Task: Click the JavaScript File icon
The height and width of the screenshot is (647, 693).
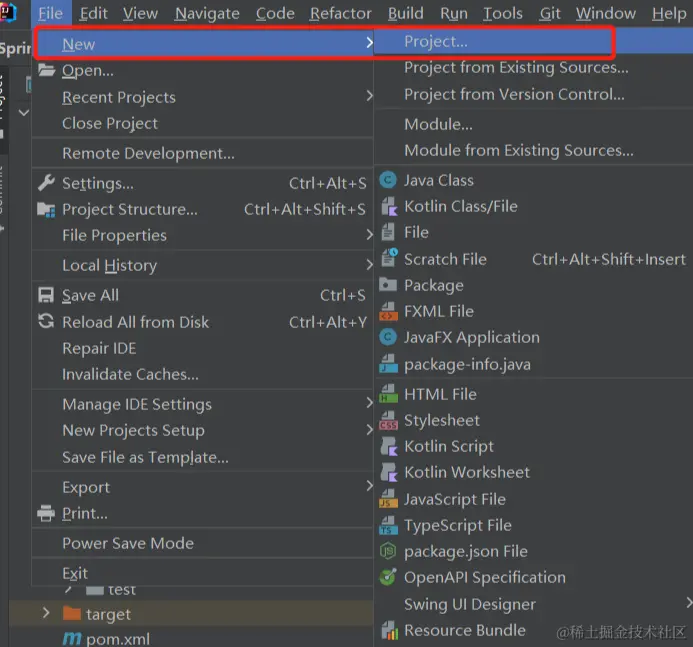Action: point(388,499)
